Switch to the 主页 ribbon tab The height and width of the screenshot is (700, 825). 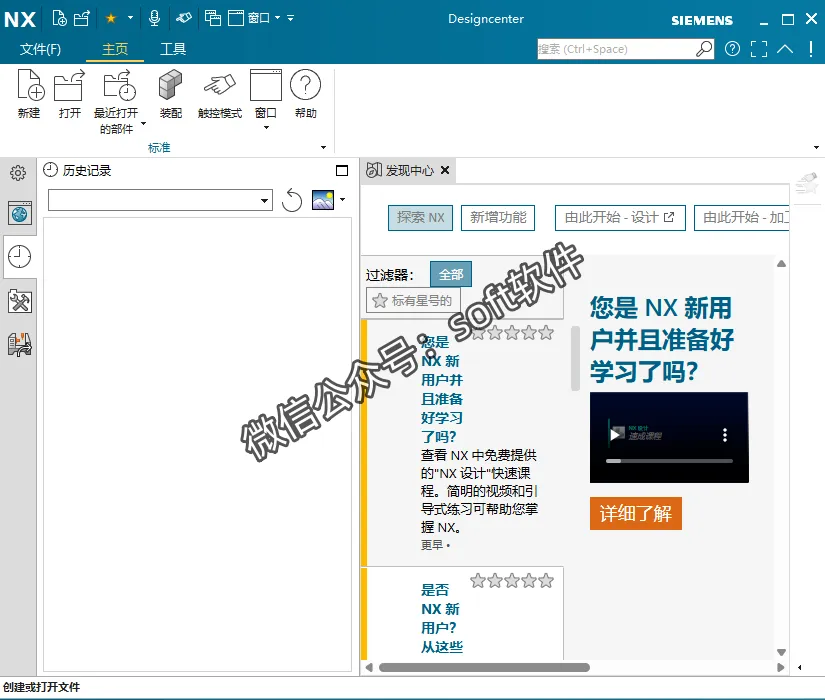115,49
